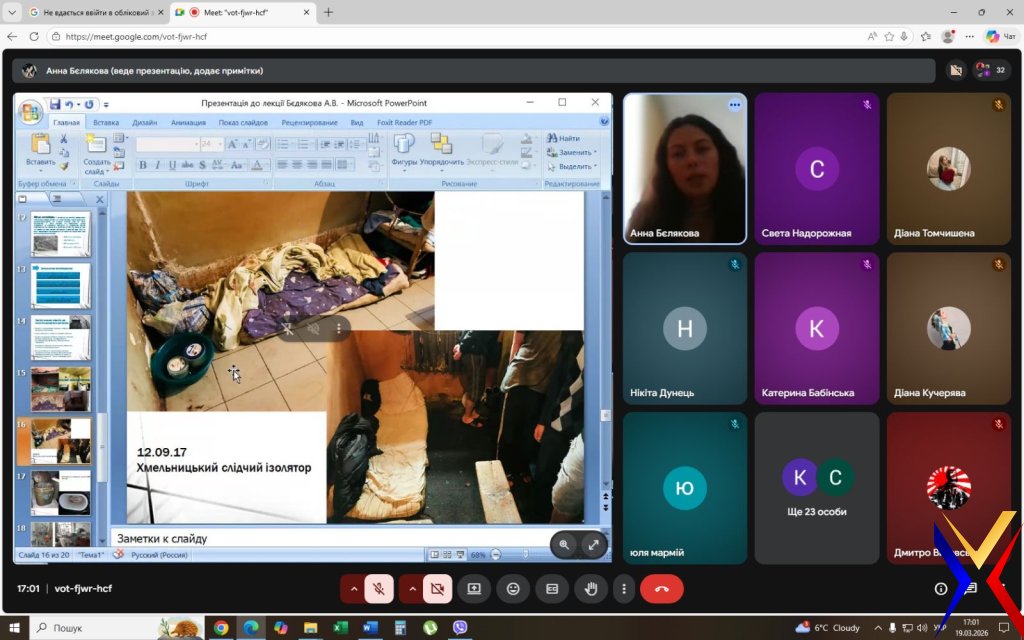Expand microphone audio settings arrow
Viewport: 1024px width, 640px height.
pos(353,589)
